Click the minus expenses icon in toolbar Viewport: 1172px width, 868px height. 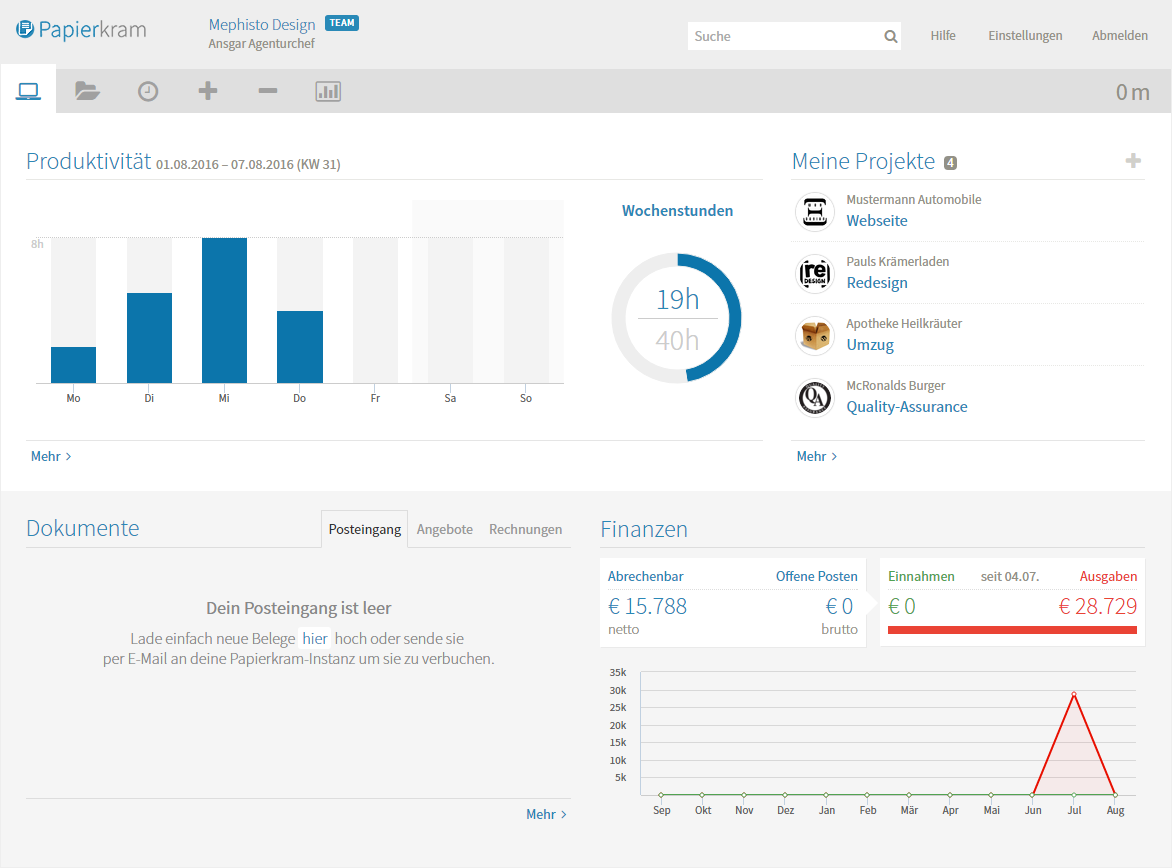pyautogui.click(x=268, y=91)
